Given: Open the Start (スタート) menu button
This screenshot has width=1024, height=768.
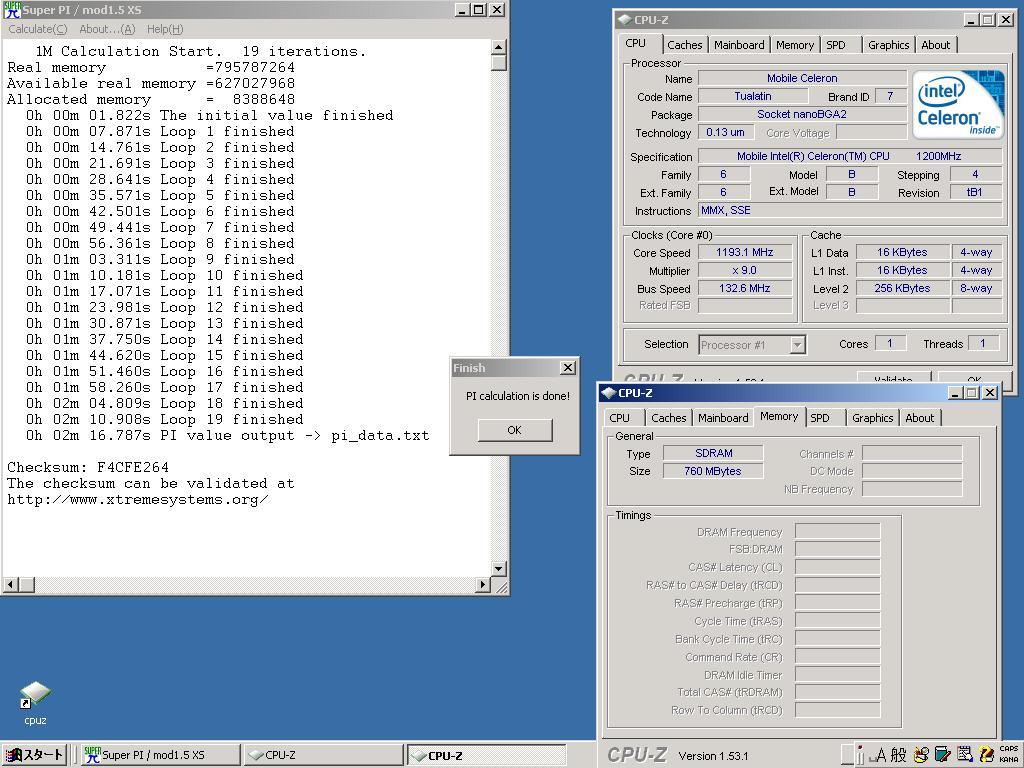Looking at the screenshot, I should pyautogui.click(x=34, y=755).
